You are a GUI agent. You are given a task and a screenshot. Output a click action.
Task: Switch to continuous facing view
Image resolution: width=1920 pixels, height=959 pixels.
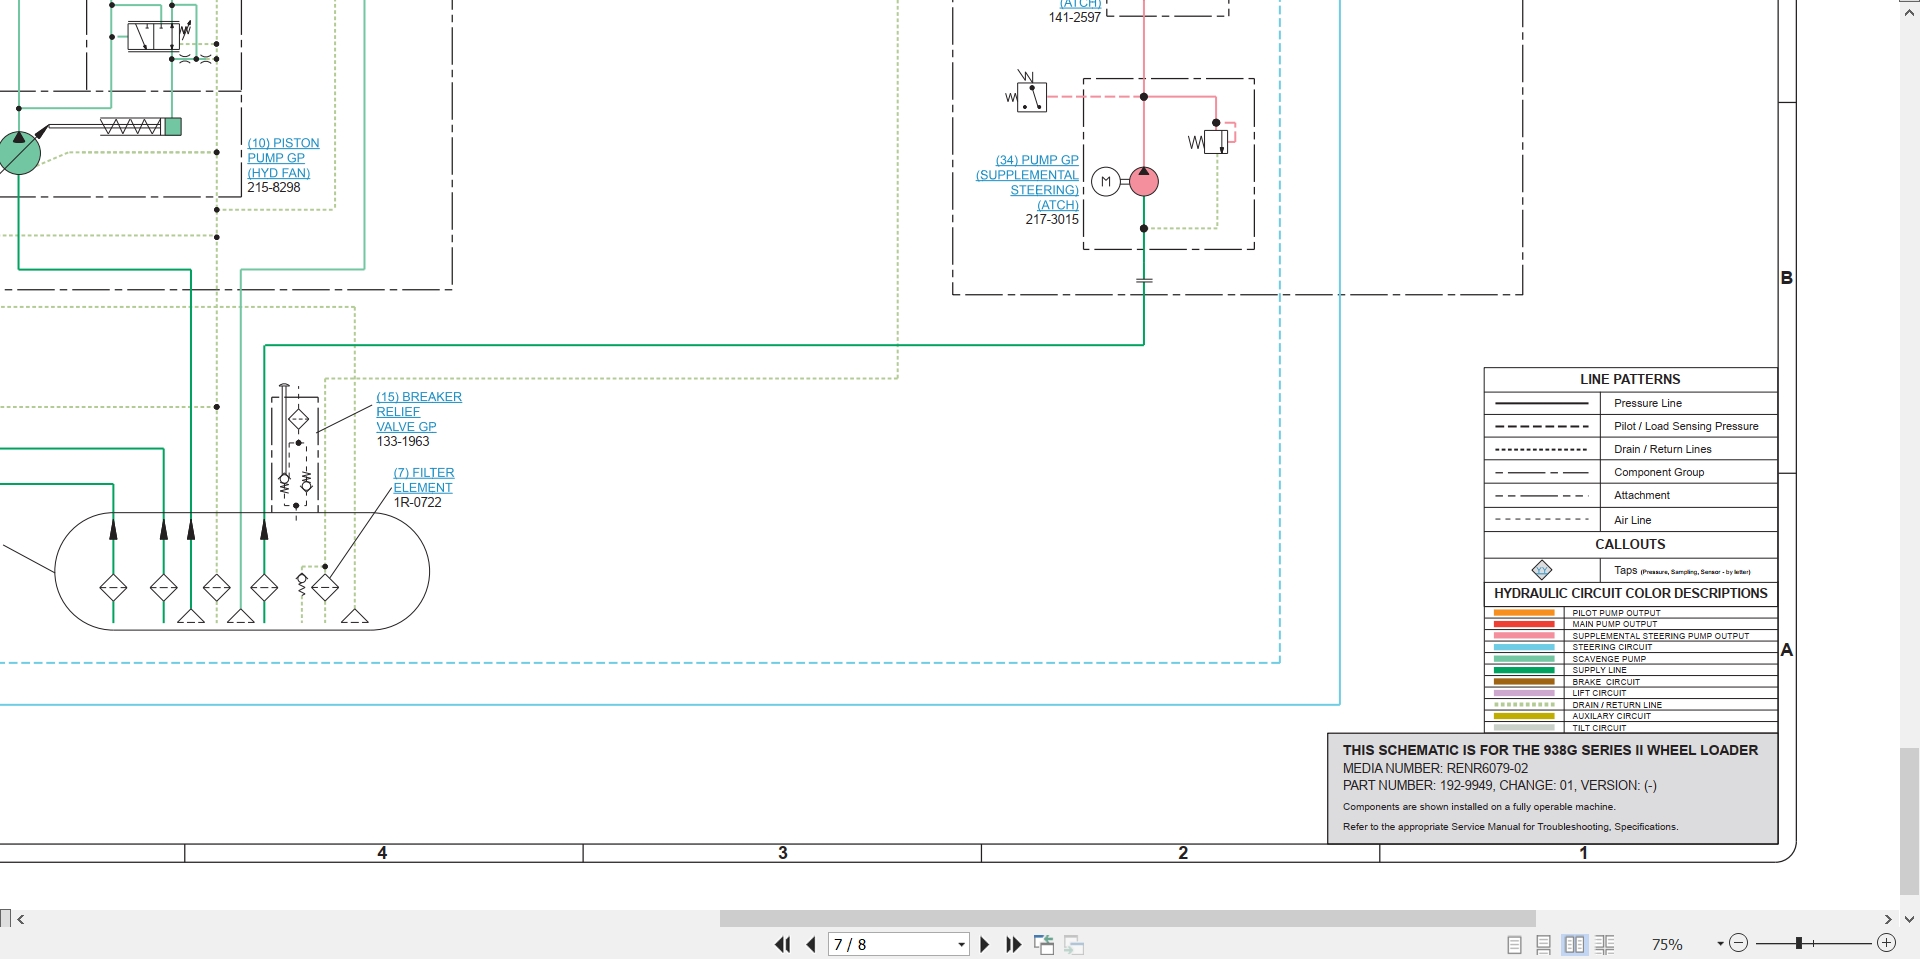click(1605, 944)
